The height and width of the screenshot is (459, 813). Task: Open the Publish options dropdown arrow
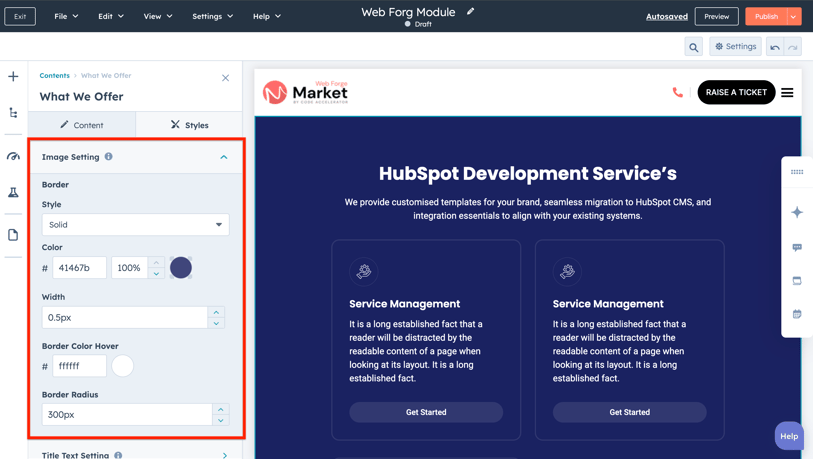tap(794, 16)
